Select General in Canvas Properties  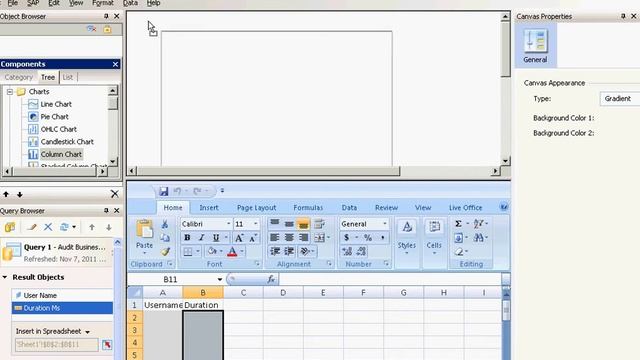click(535, 46)
